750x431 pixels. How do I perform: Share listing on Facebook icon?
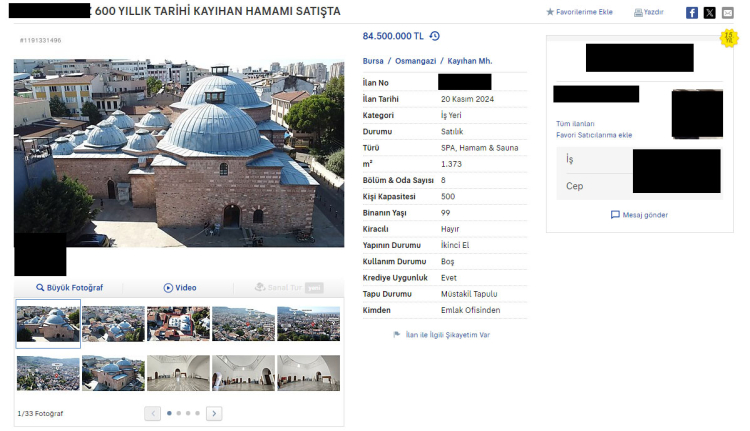pos(692,12)
